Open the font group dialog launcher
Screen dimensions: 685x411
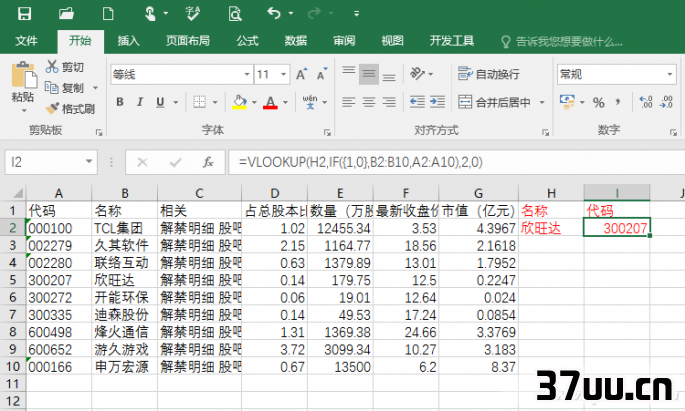tap(327, 132)
